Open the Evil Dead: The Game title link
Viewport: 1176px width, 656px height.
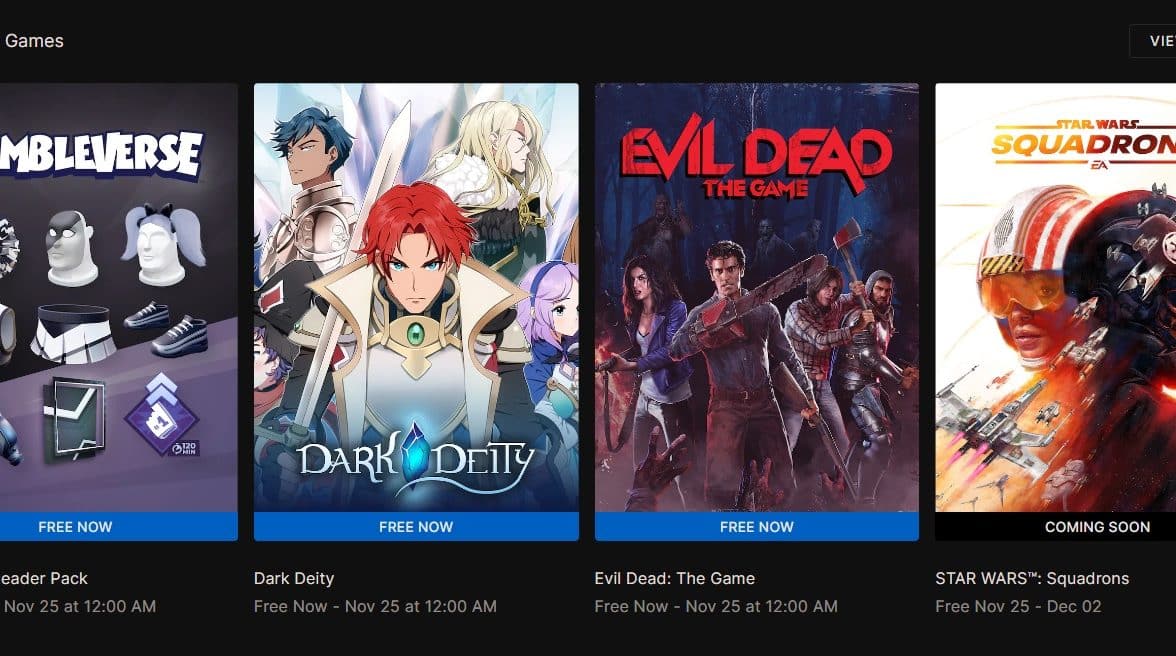[x=674, y=578]
